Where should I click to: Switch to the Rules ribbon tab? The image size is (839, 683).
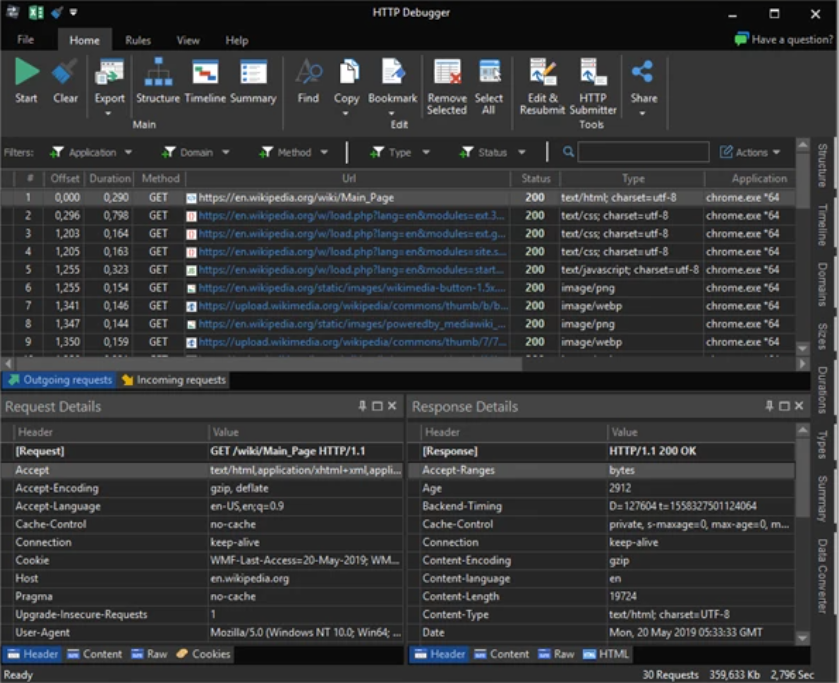tap(137, 40)
